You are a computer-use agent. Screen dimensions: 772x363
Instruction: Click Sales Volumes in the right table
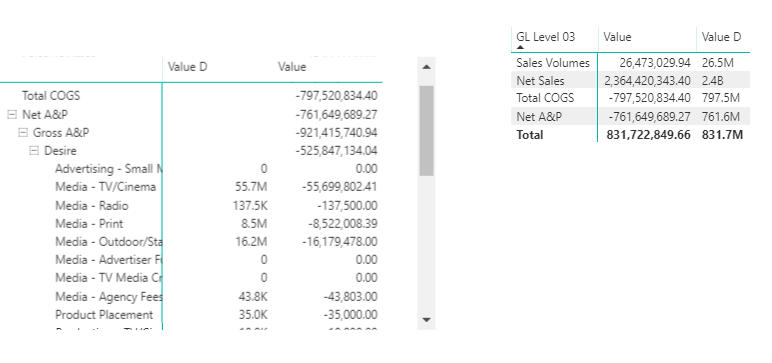point(553,63)
